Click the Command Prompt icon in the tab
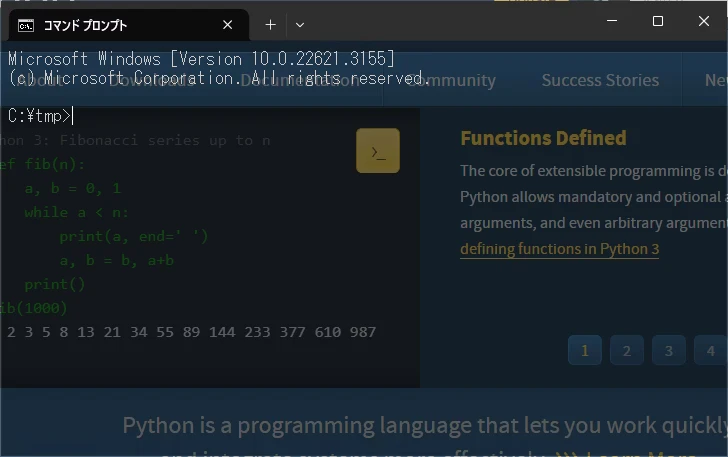Viewport: 728px width, 457px height. tap(26, 25)
